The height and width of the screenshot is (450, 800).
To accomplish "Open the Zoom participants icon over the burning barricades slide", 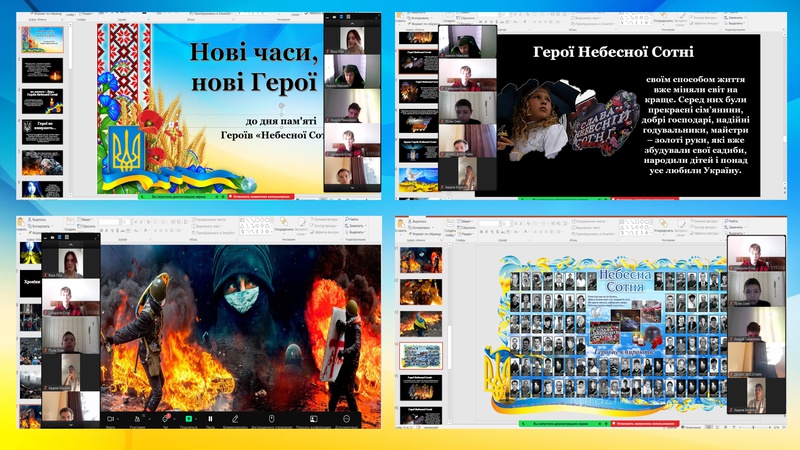I will pyautogui.click(x=136, y=419).
